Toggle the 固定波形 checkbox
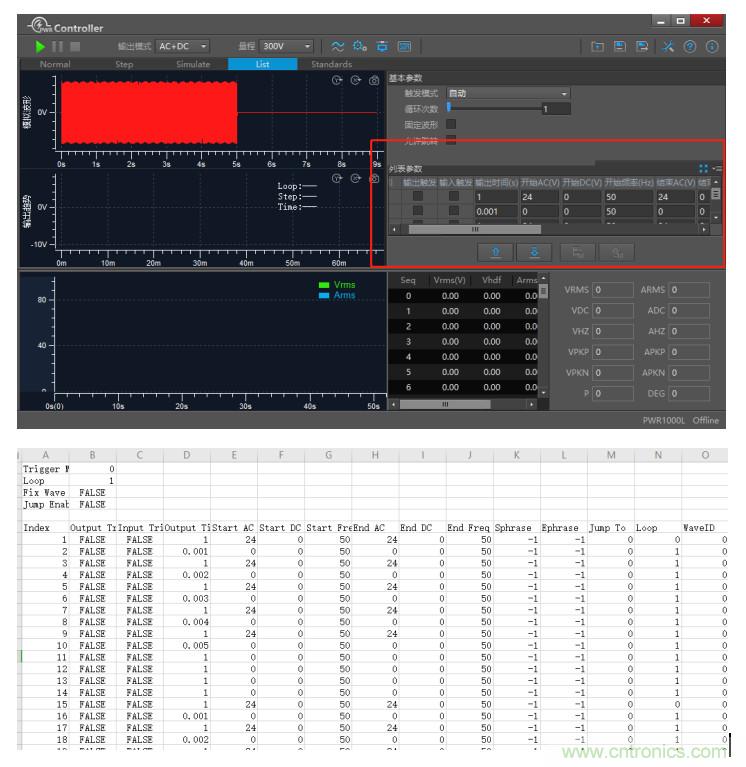Viewport: 746px width, 767px height. tap(451, 124)
